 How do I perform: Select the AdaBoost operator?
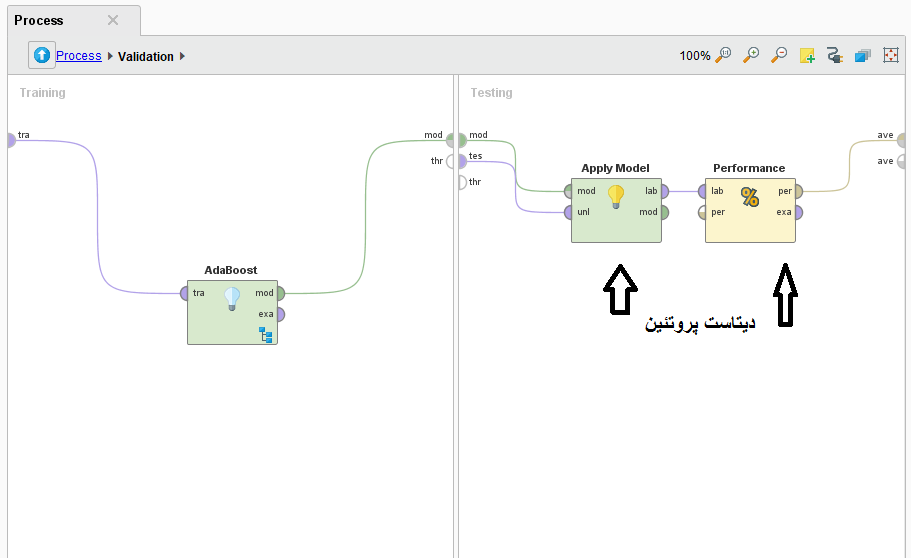click(x=232, y=310)
